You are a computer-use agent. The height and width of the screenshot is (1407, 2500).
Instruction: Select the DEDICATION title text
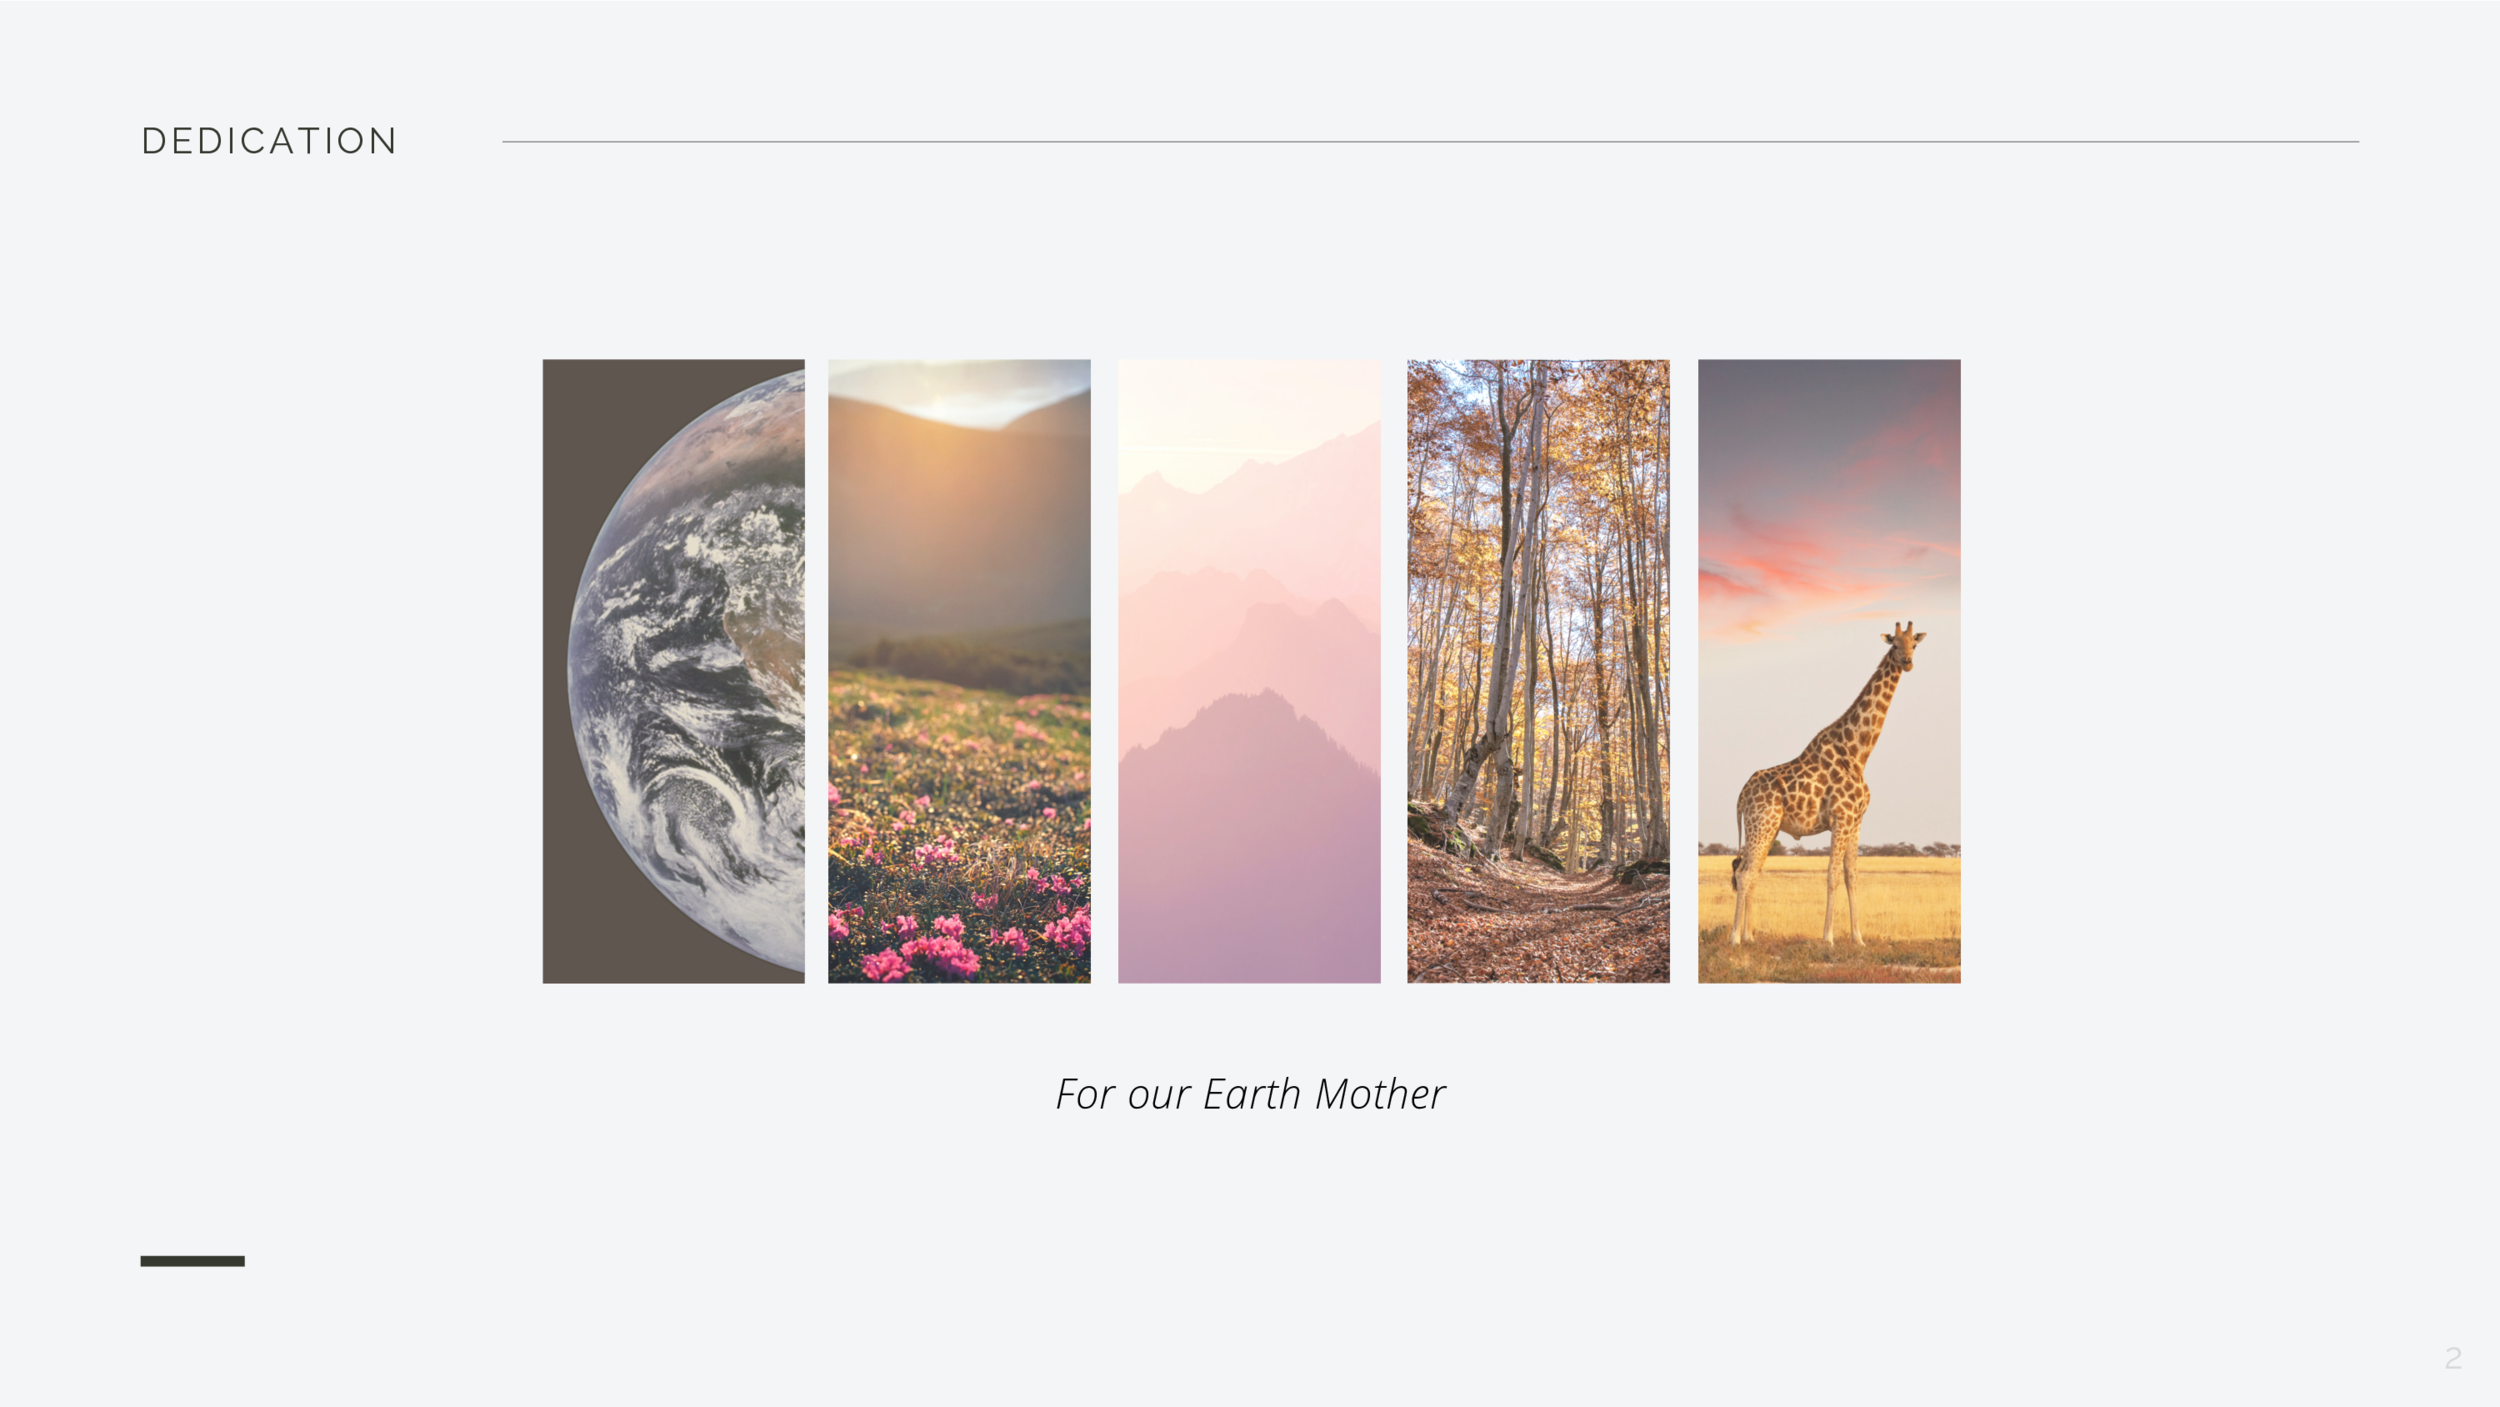click(x=269, y=141)
